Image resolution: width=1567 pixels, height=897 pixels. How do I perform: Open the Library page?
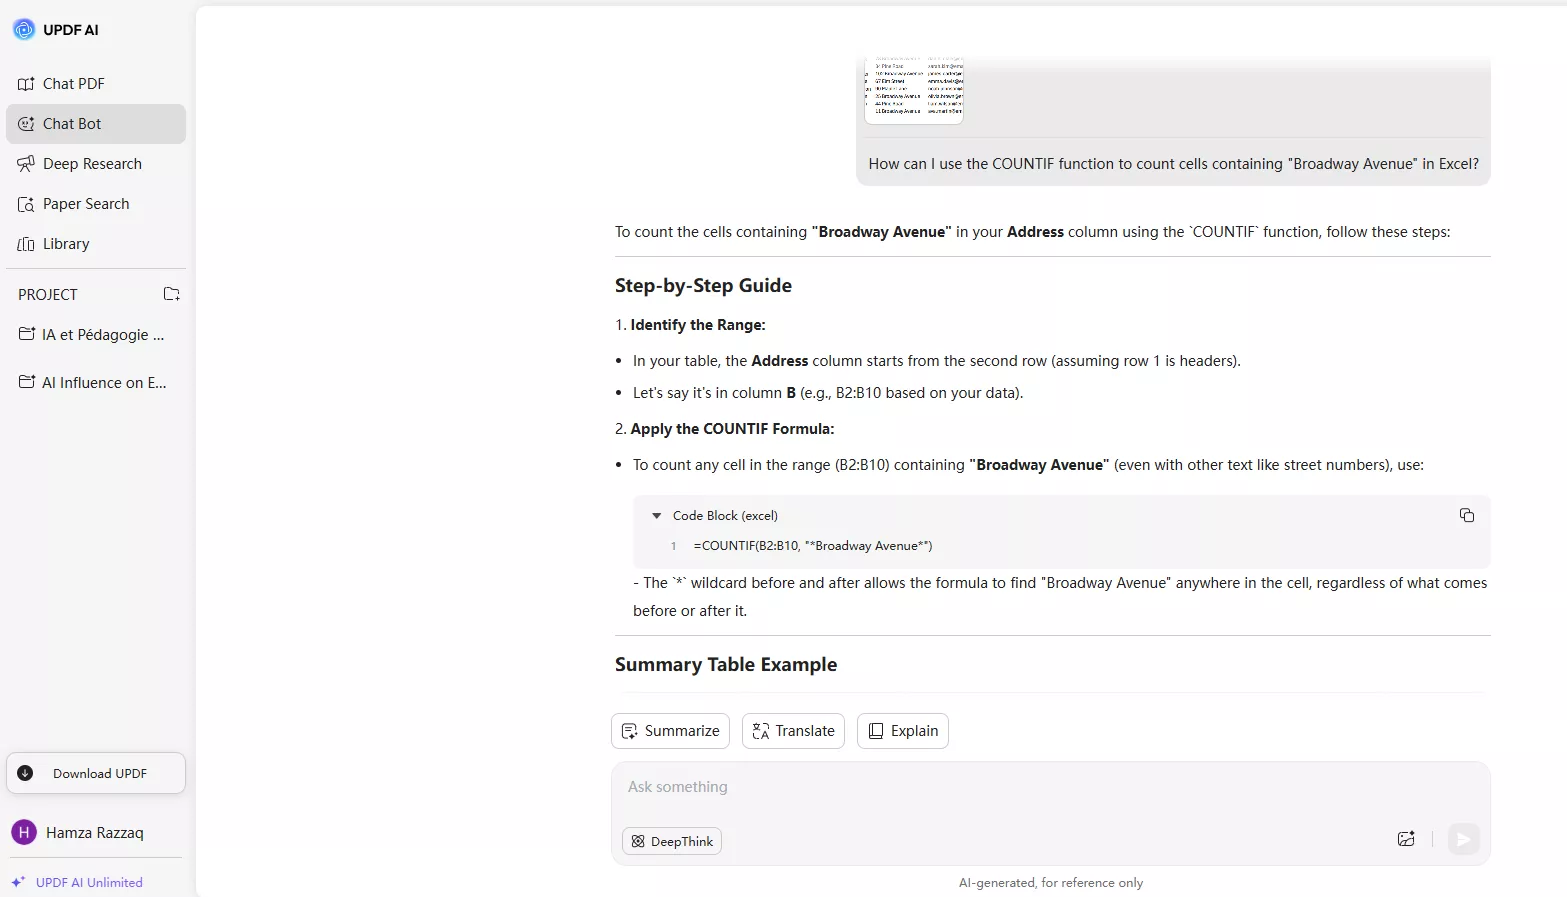[x=66, y=244]
